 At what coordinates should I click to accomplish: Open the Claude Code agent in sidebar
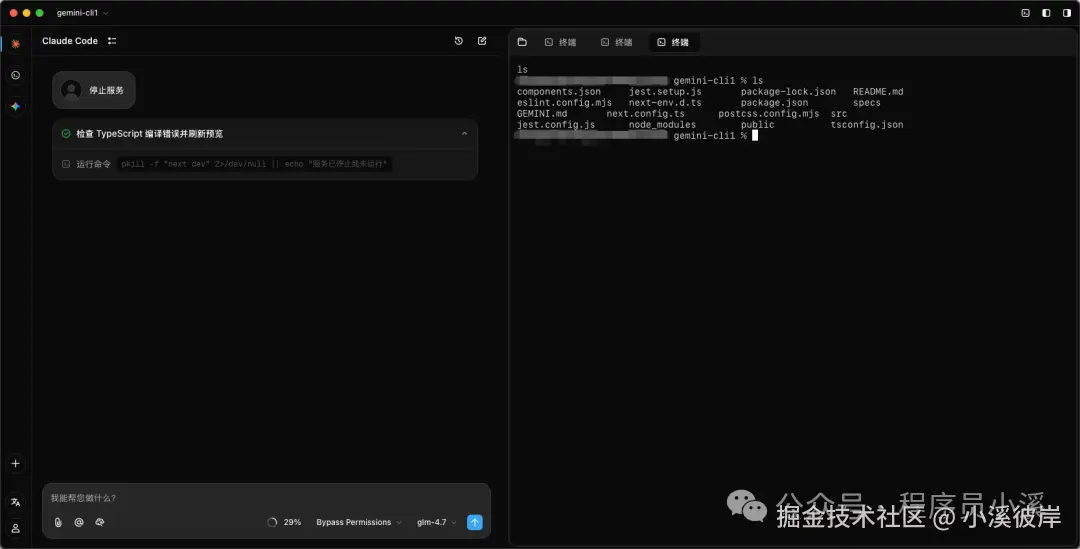(15, 44)
